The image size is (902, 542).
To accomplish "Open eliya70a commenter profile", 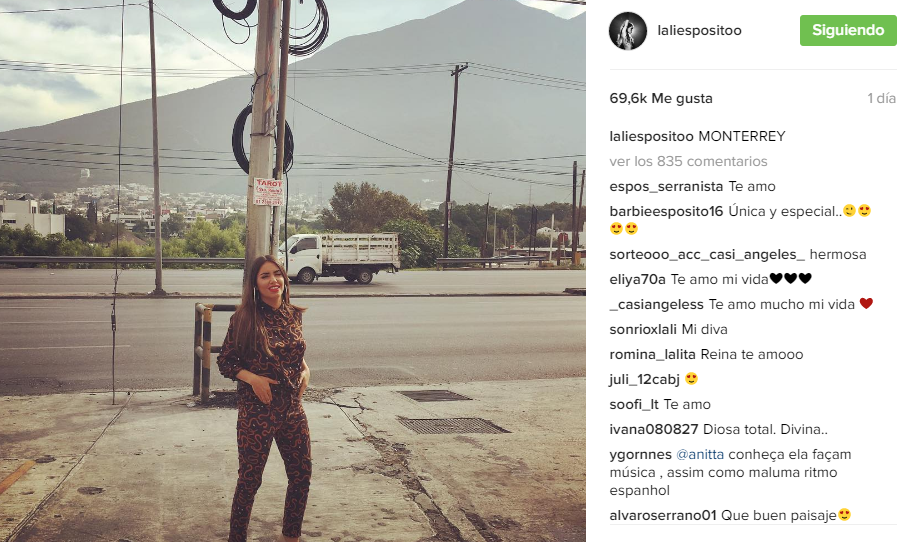I will [x=637, y=279].
